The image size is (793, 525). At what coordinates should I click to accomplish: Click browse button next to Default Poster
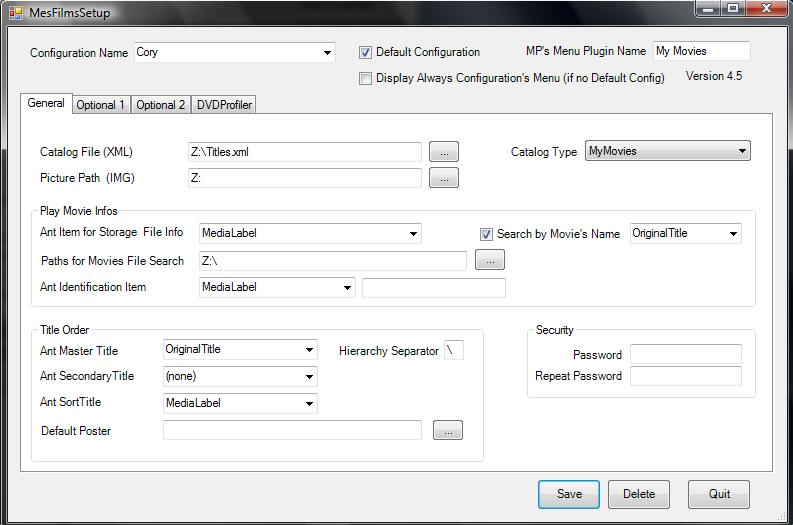click(x=448, y=430)
